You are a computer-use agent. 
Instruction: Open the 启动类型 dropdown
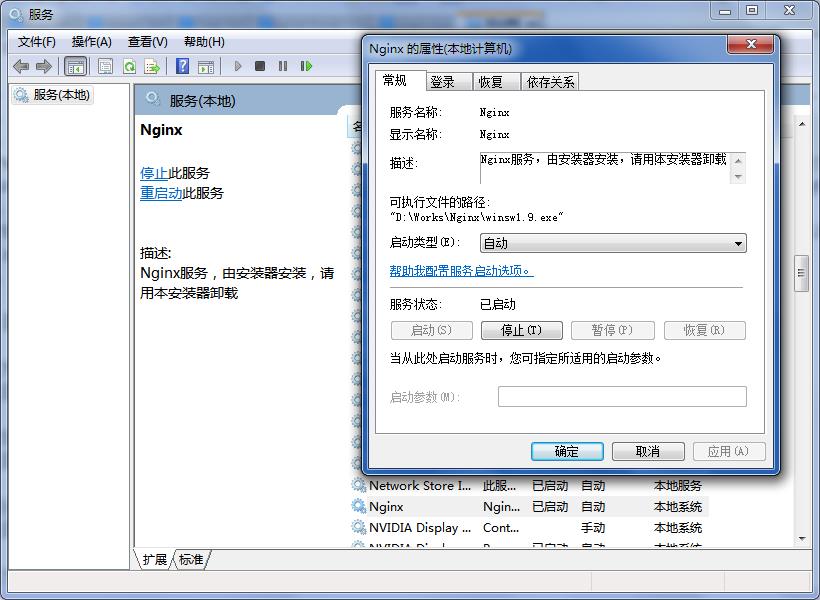[613, 243]
